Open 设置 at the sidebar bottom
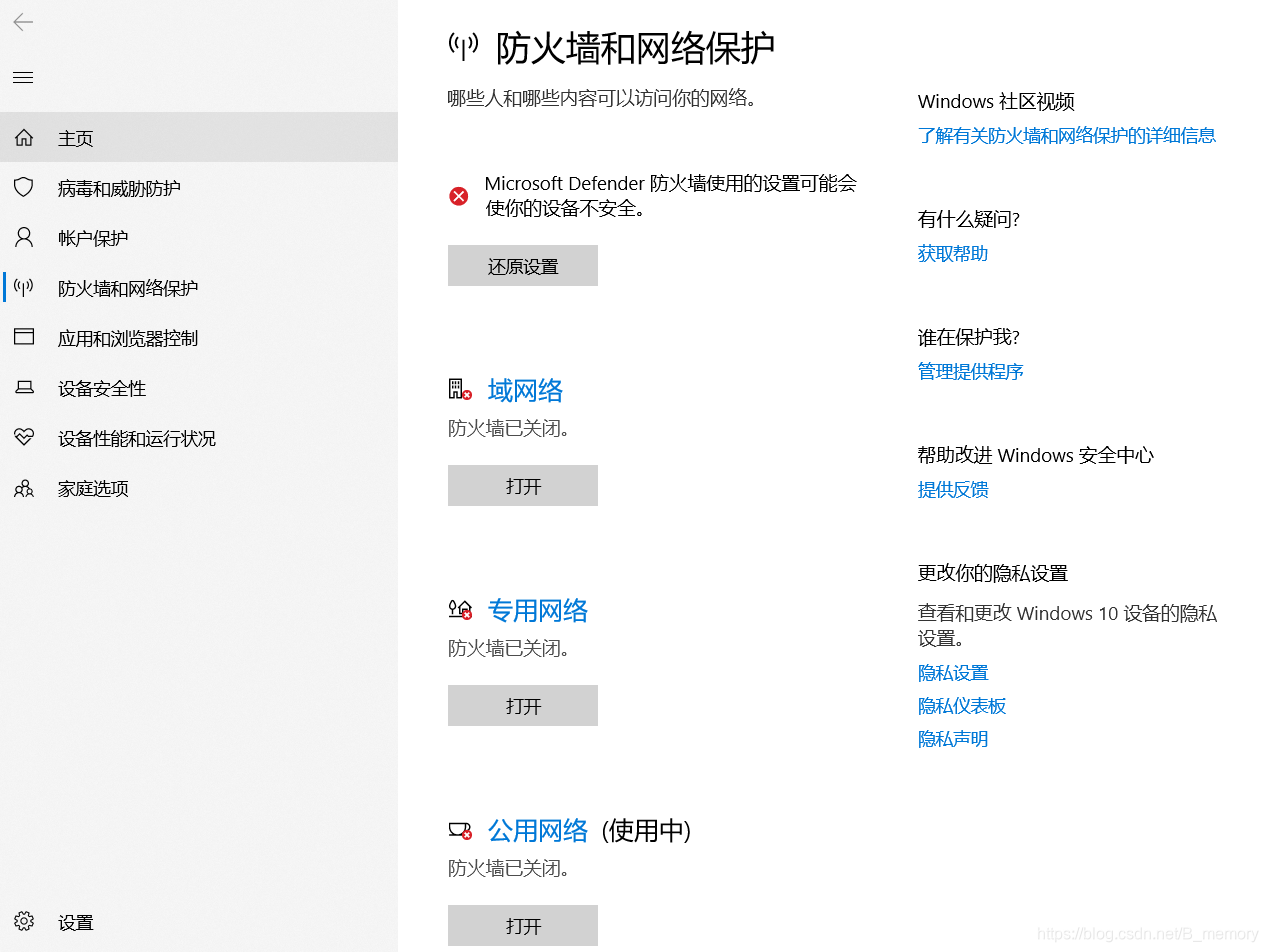The image size is (1268, 952). click(x=199, y=922)
